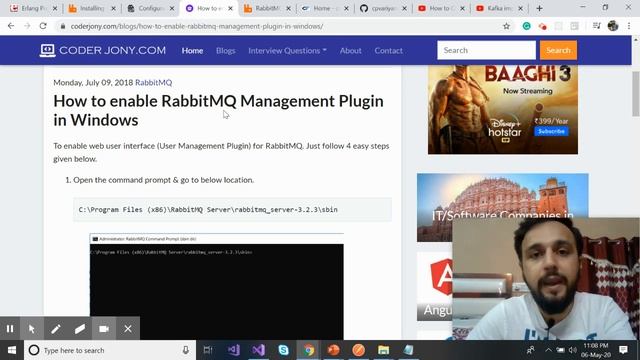This screenshot has width=640, height=360.
Task: Click the microphone icon in taskbar search
Action: [x=185, y=350]
